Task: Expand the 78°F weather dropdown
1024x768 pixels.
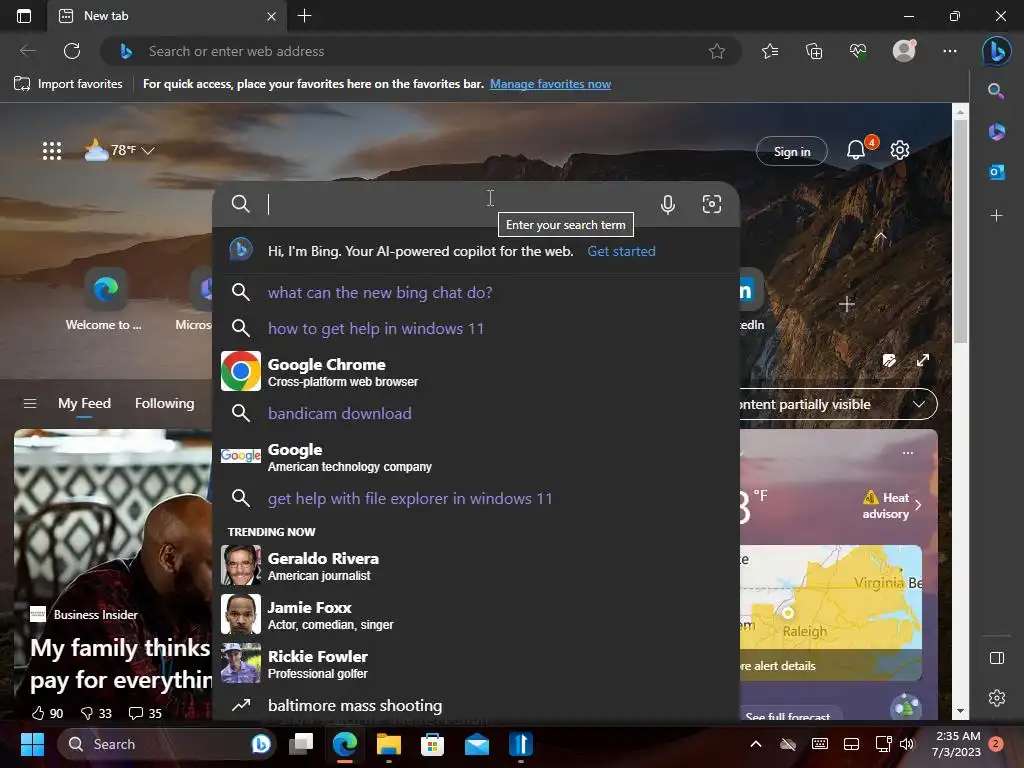Action: point(148,151)
